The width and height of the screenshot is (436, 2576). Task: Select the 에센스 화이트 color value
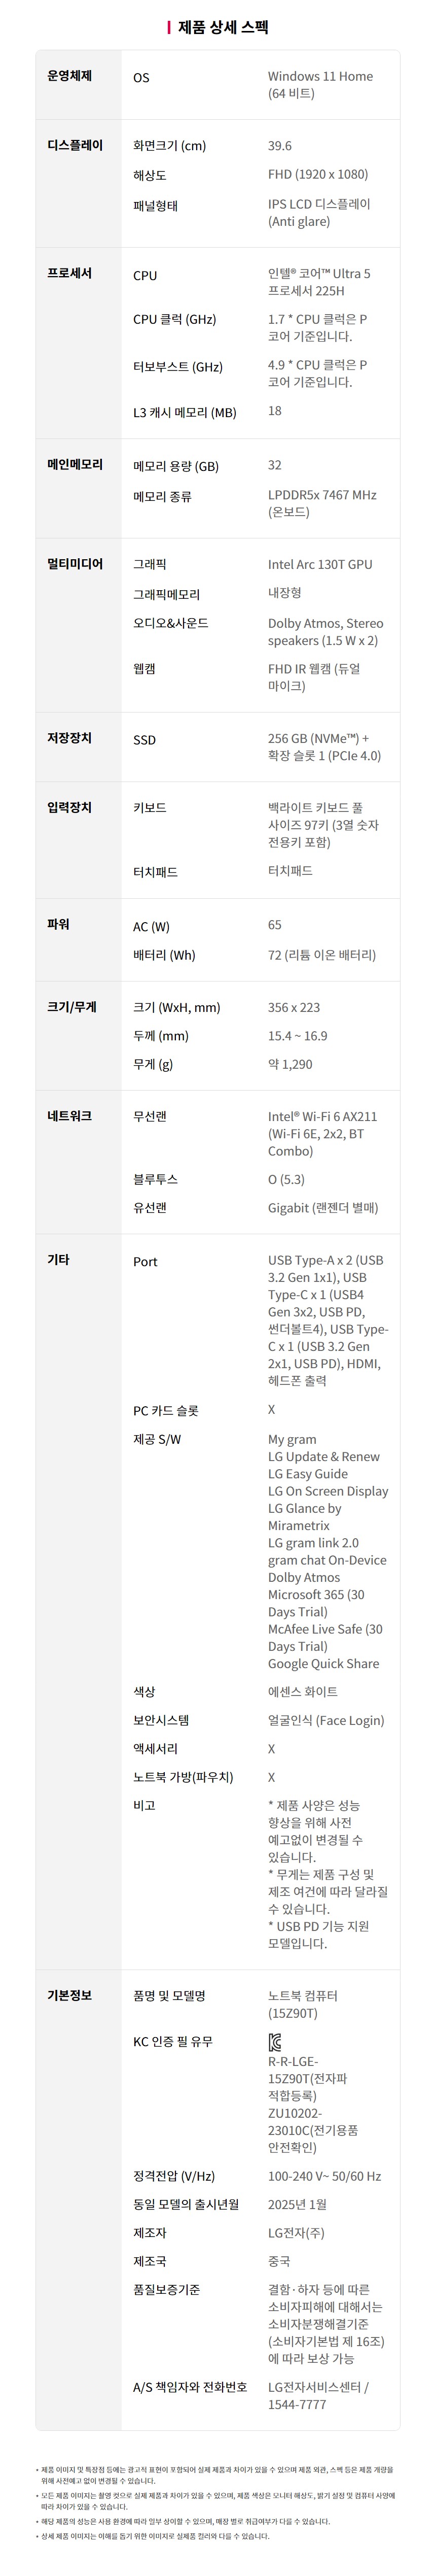[303, 1692]
